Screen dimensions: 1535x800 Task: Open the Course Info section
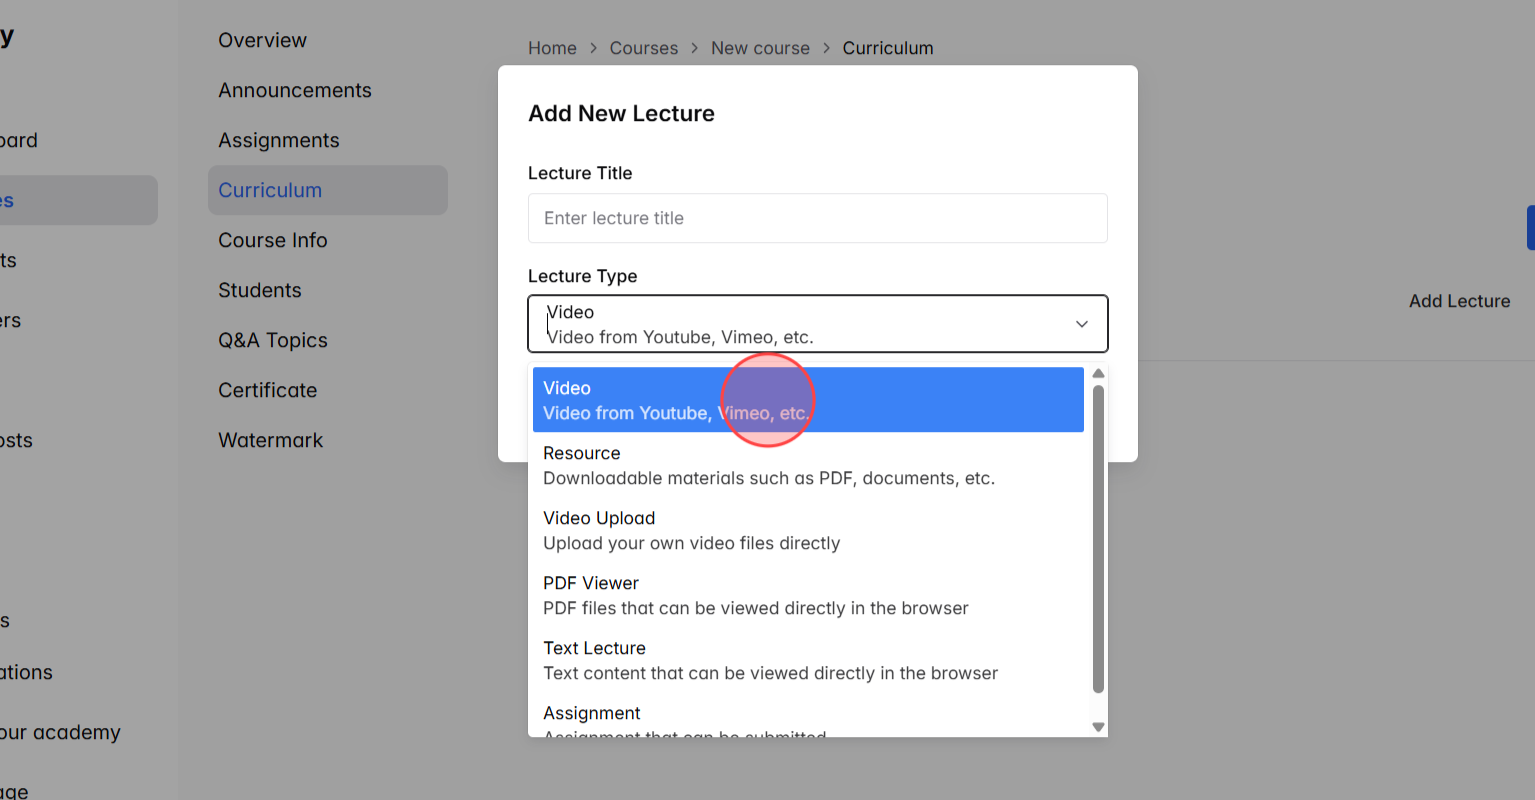point(272,240)
